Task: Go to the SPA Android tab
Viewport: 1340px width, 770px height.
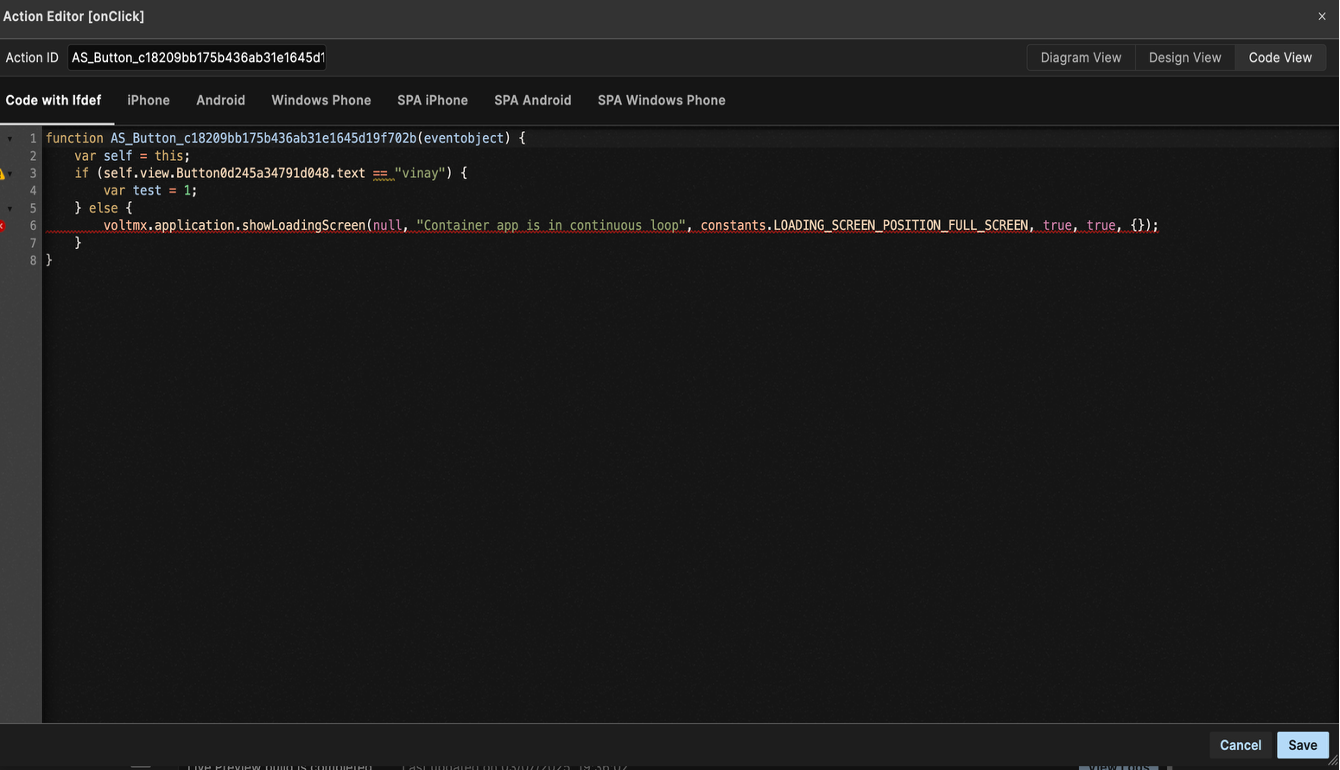Action: tap(532, 101)
